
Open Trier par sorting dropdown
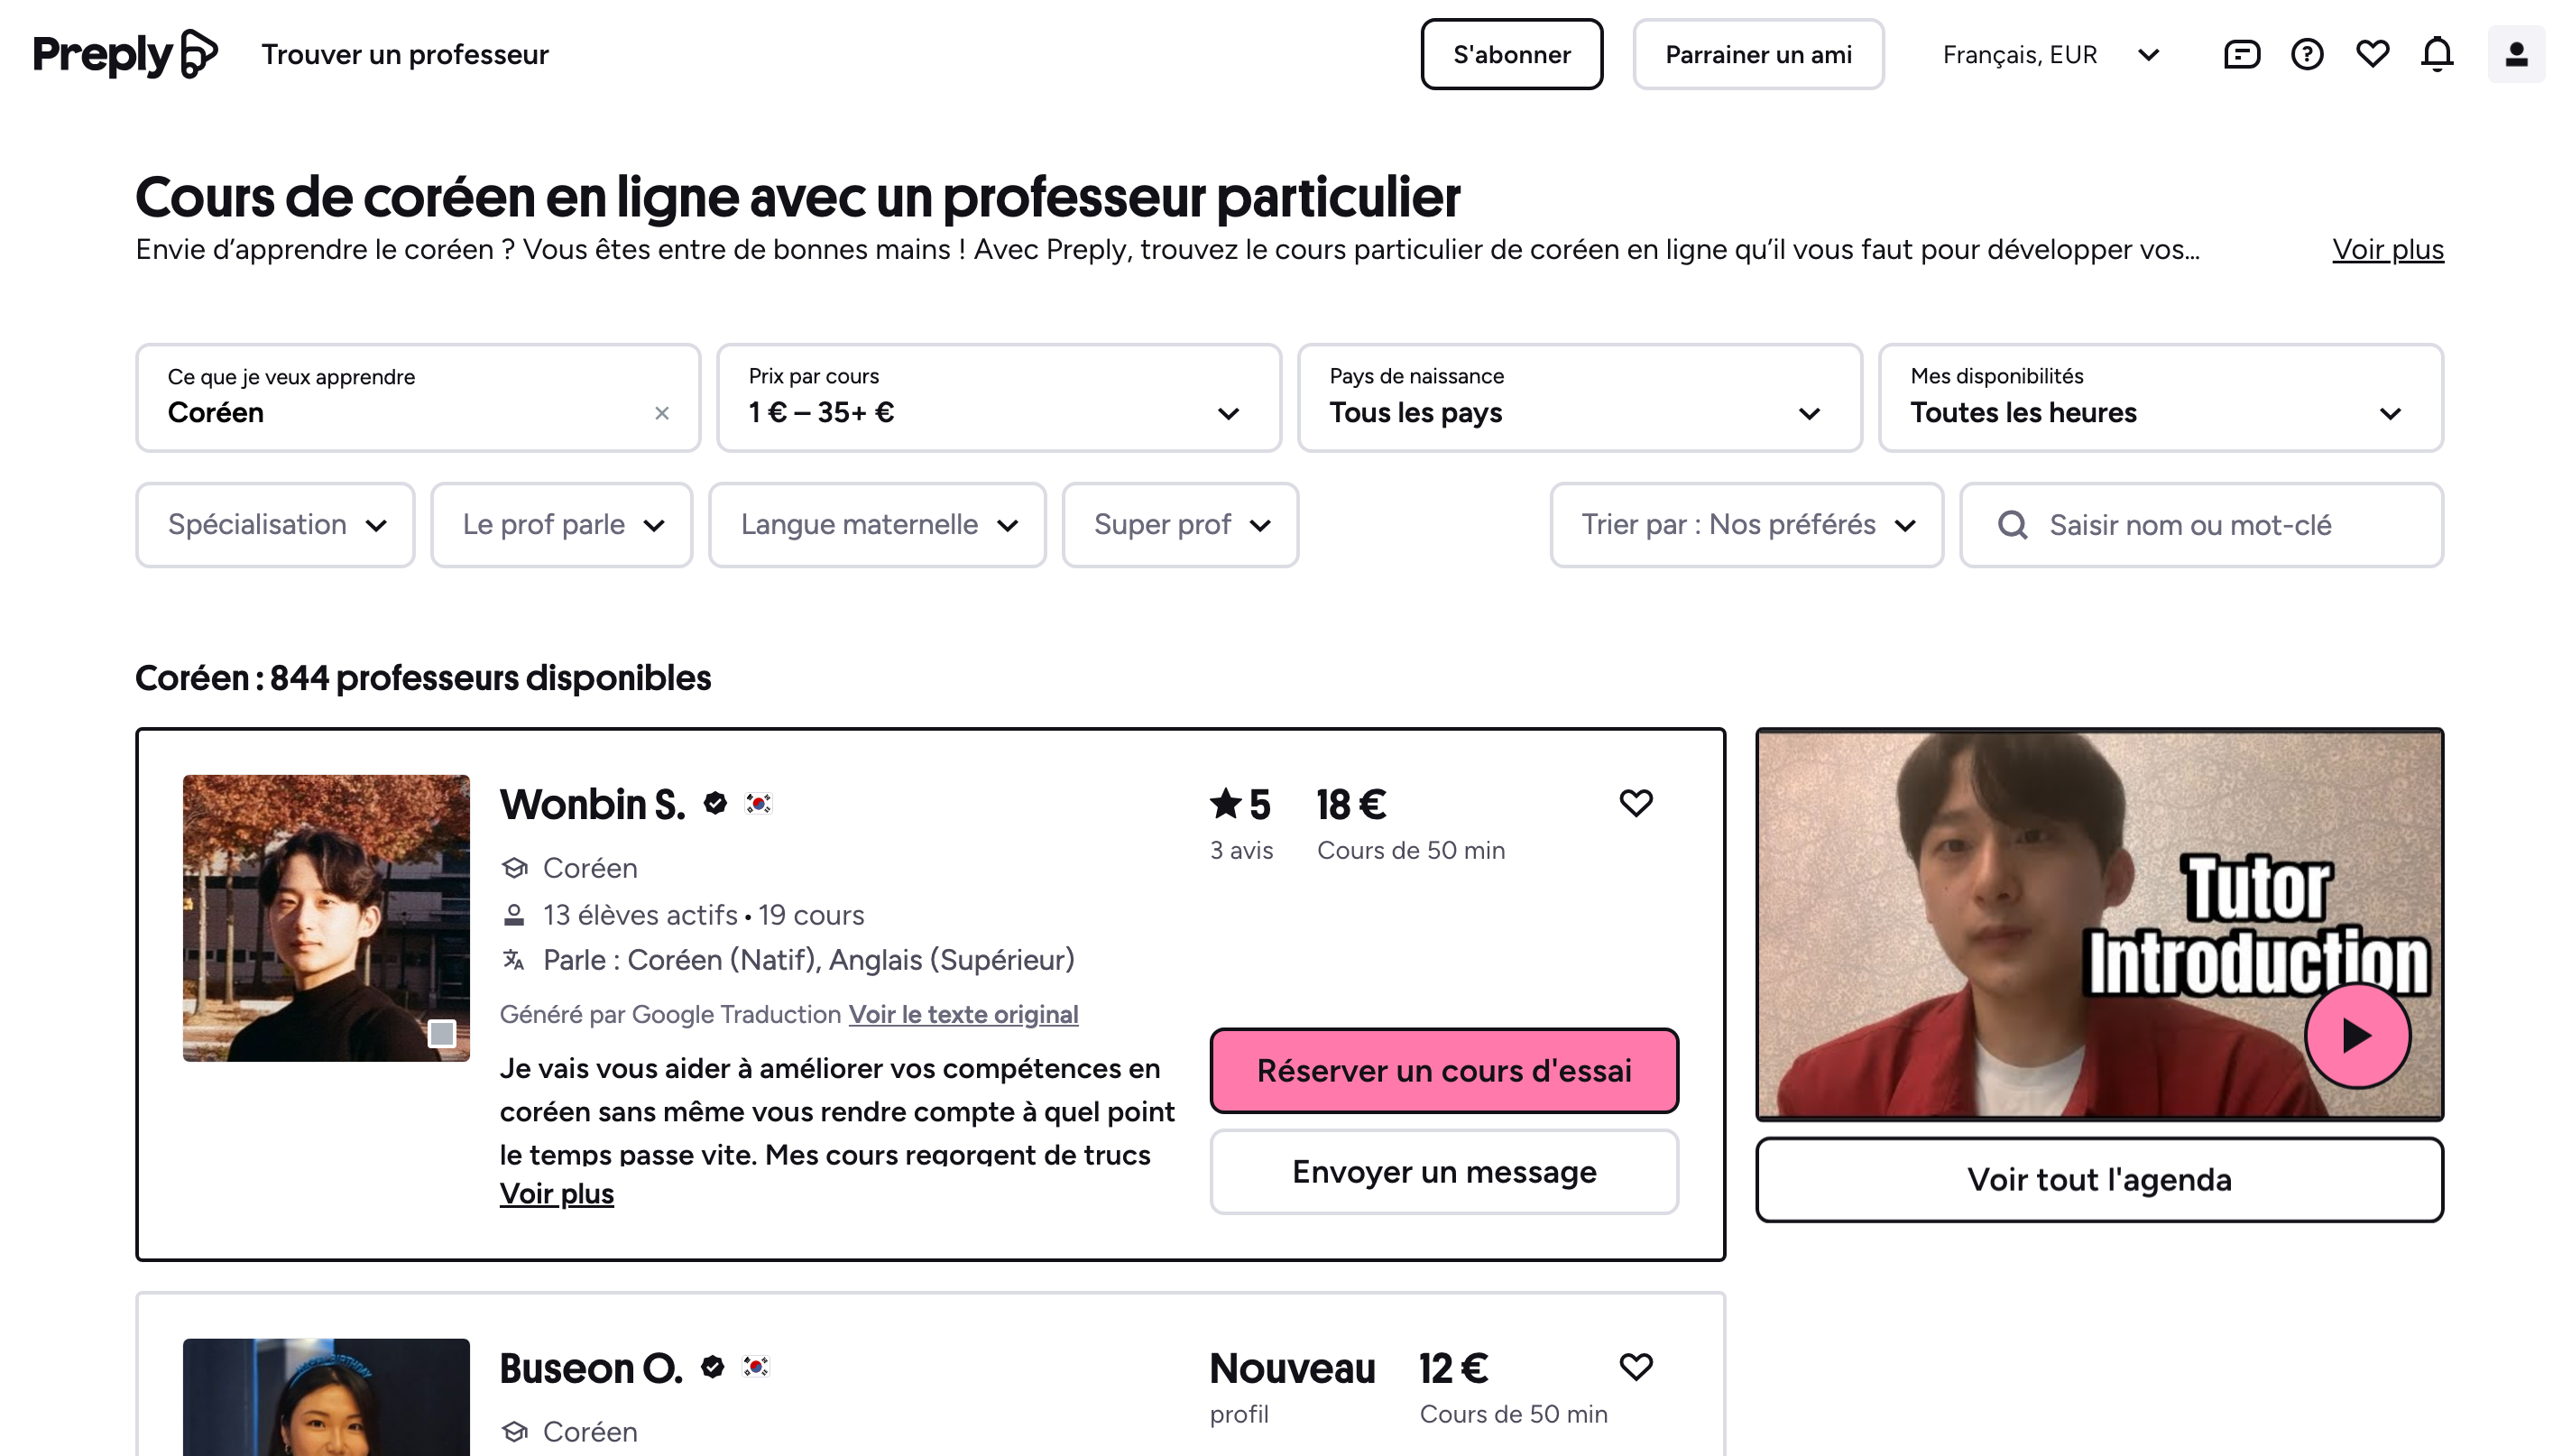[1746, 525]
